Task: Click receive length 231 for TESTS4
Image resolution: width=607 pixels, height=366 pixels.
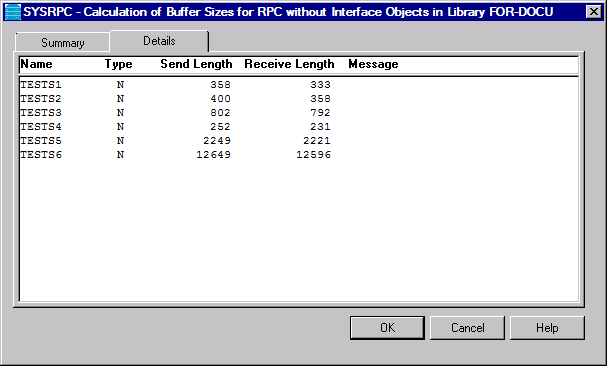Action: click(x=320, y=126)
